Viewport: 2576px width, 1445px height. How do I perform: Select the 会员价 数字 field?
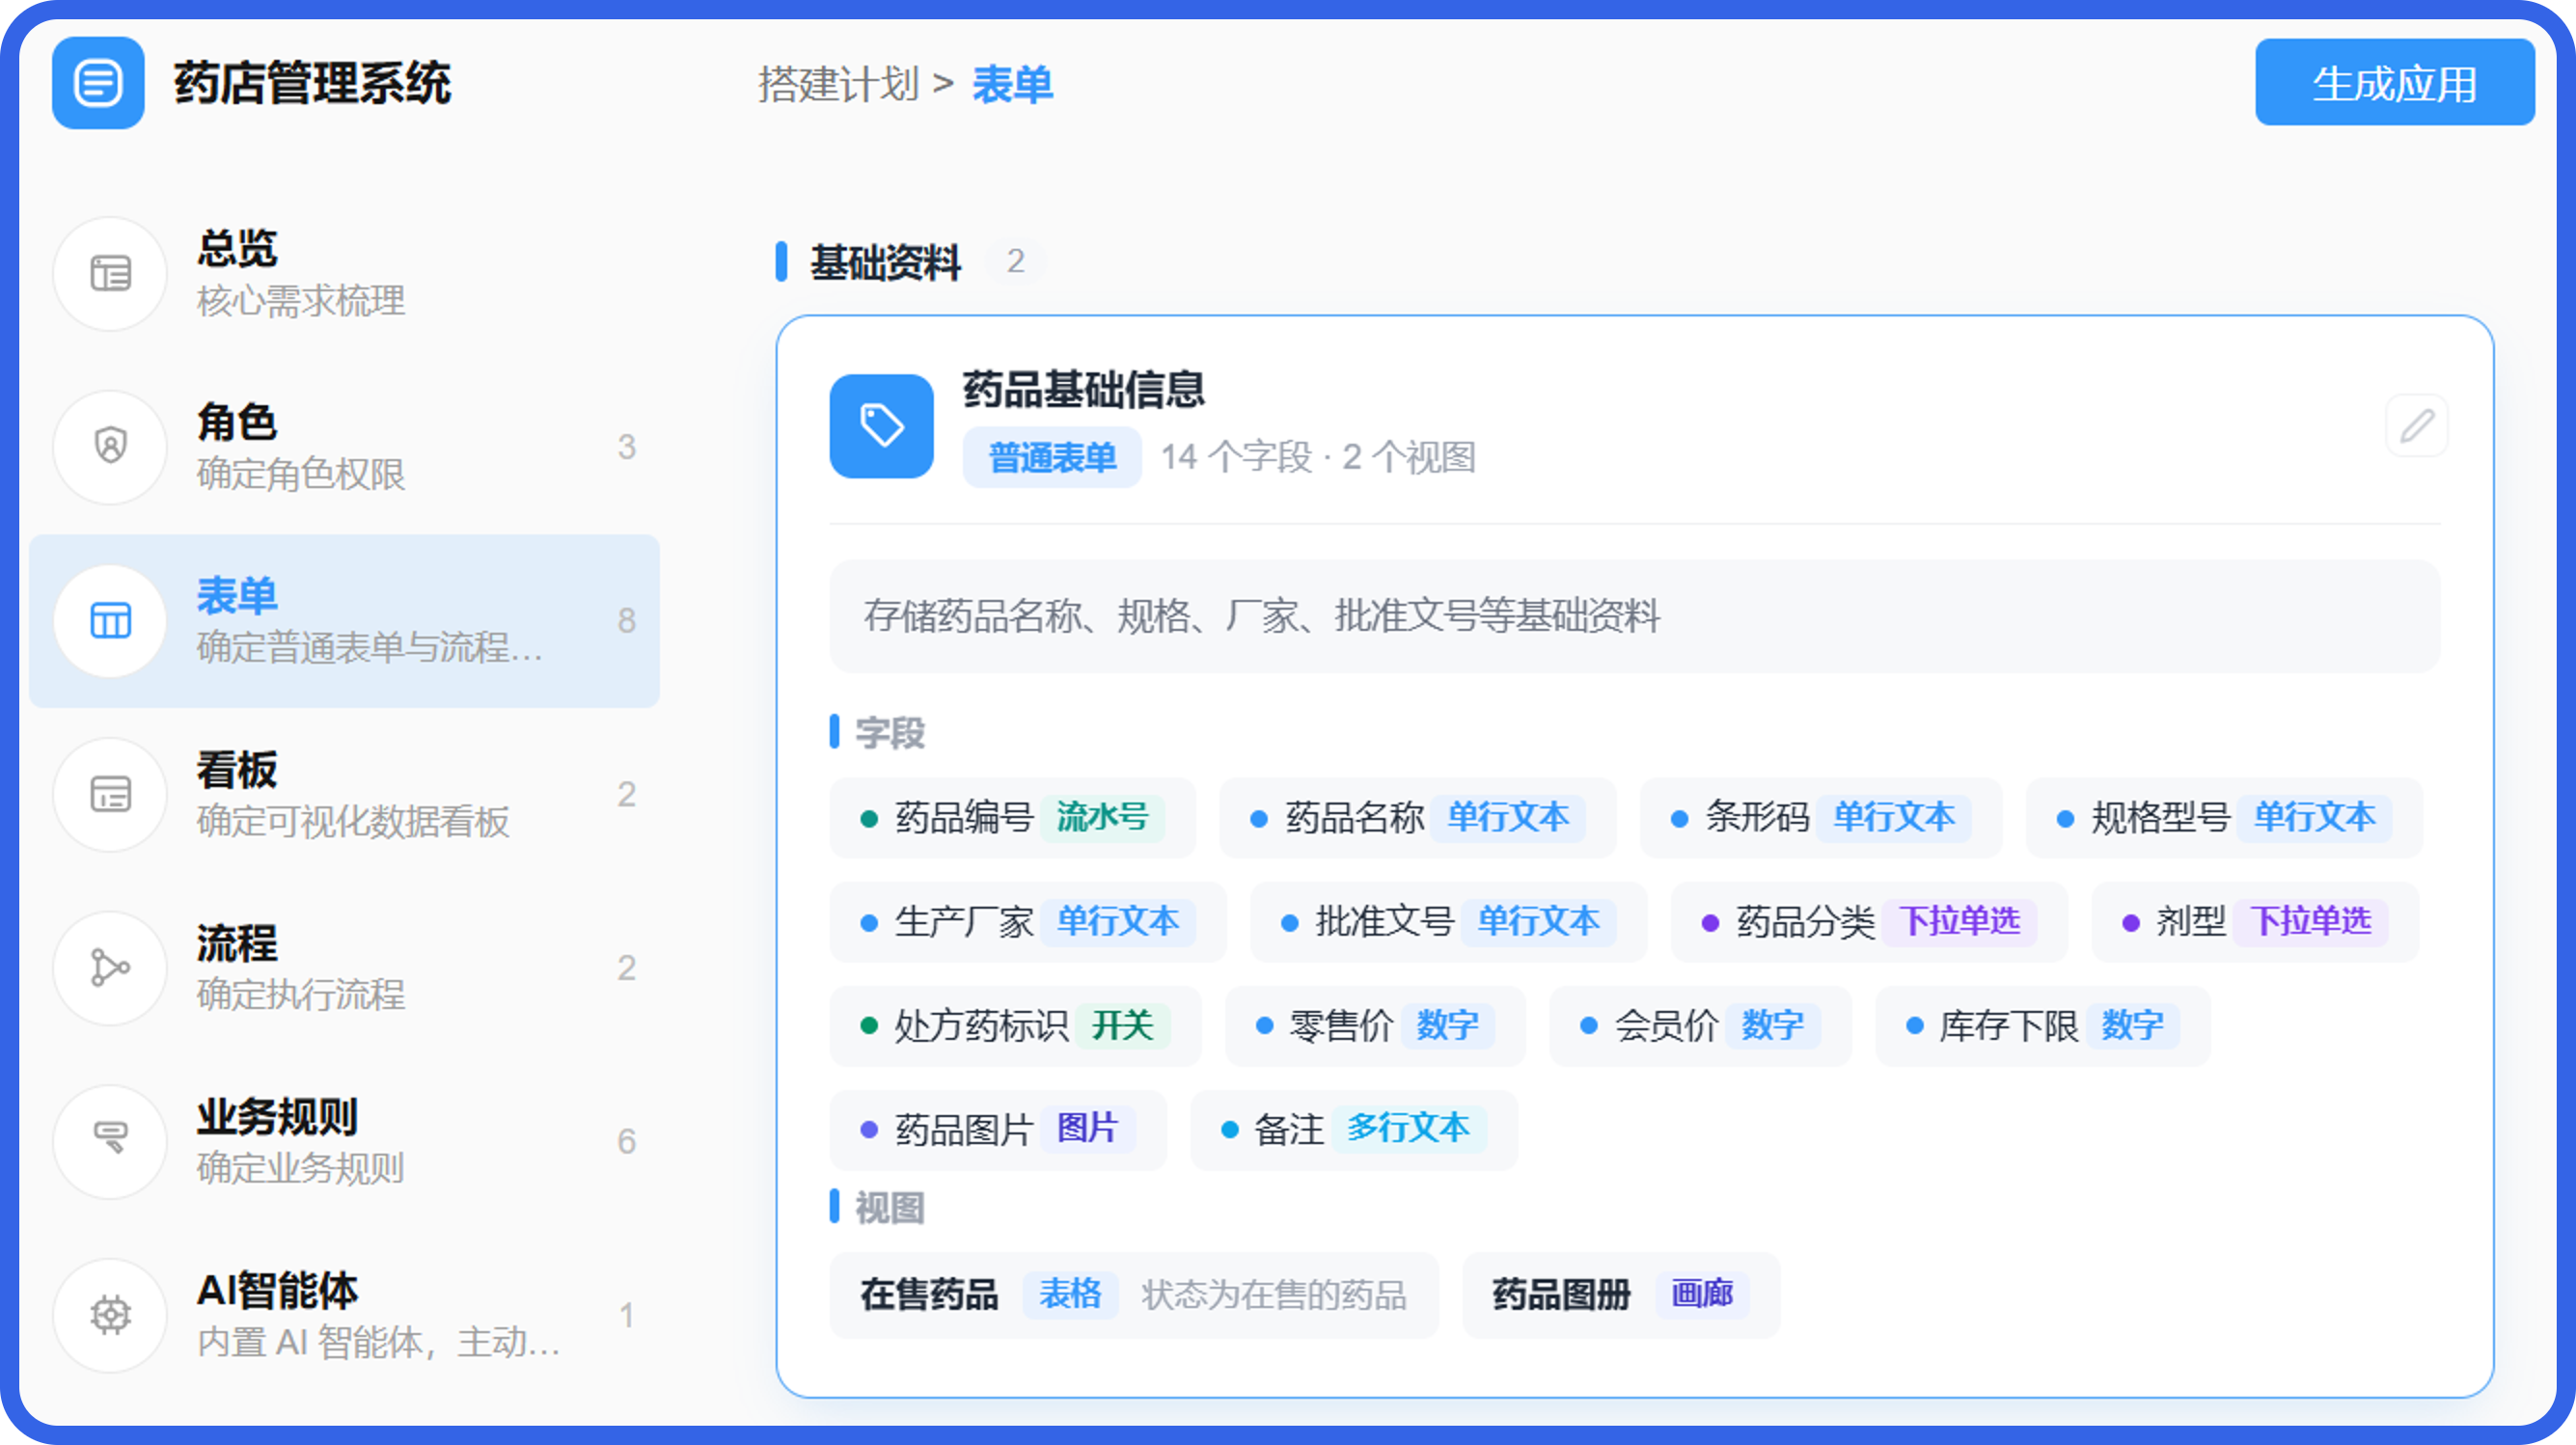(x=1700, y=1025)
